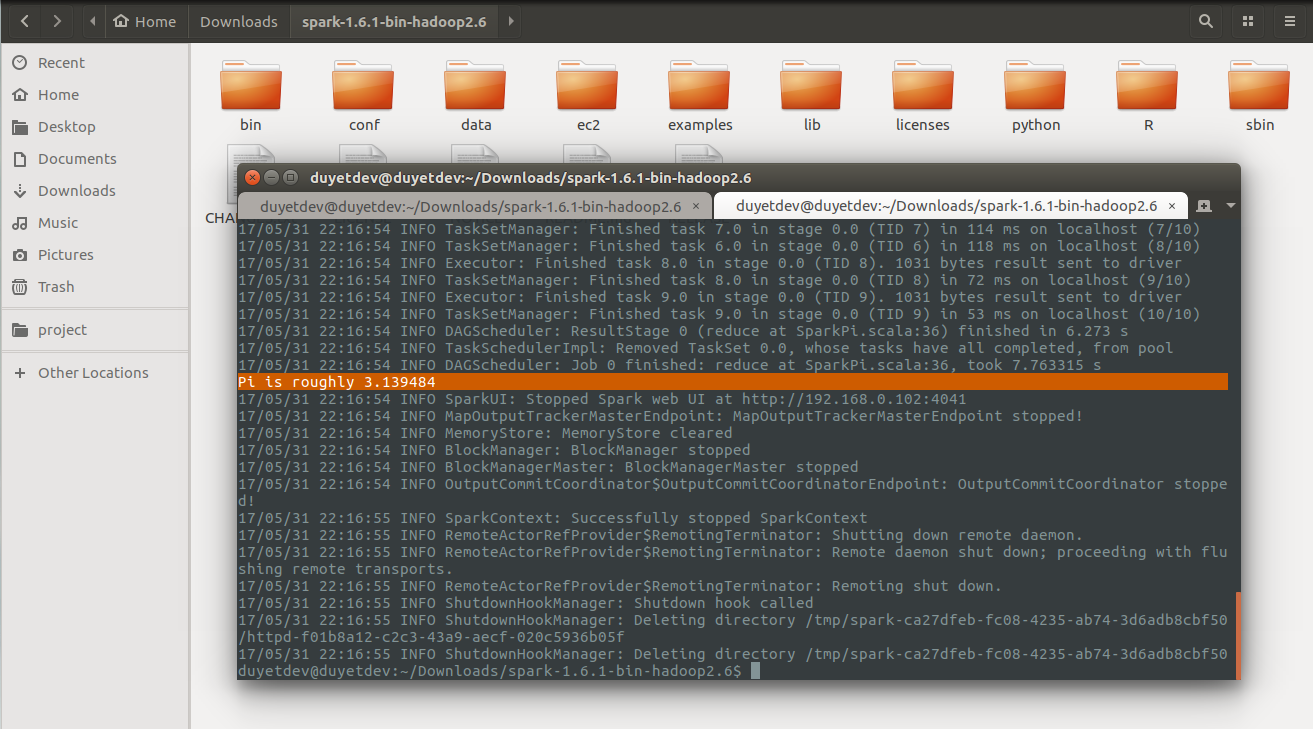The height and width of the screenshot is (729, 1313).
Task: Show earlier path segments with left arrow
Action: coord(93,21)
